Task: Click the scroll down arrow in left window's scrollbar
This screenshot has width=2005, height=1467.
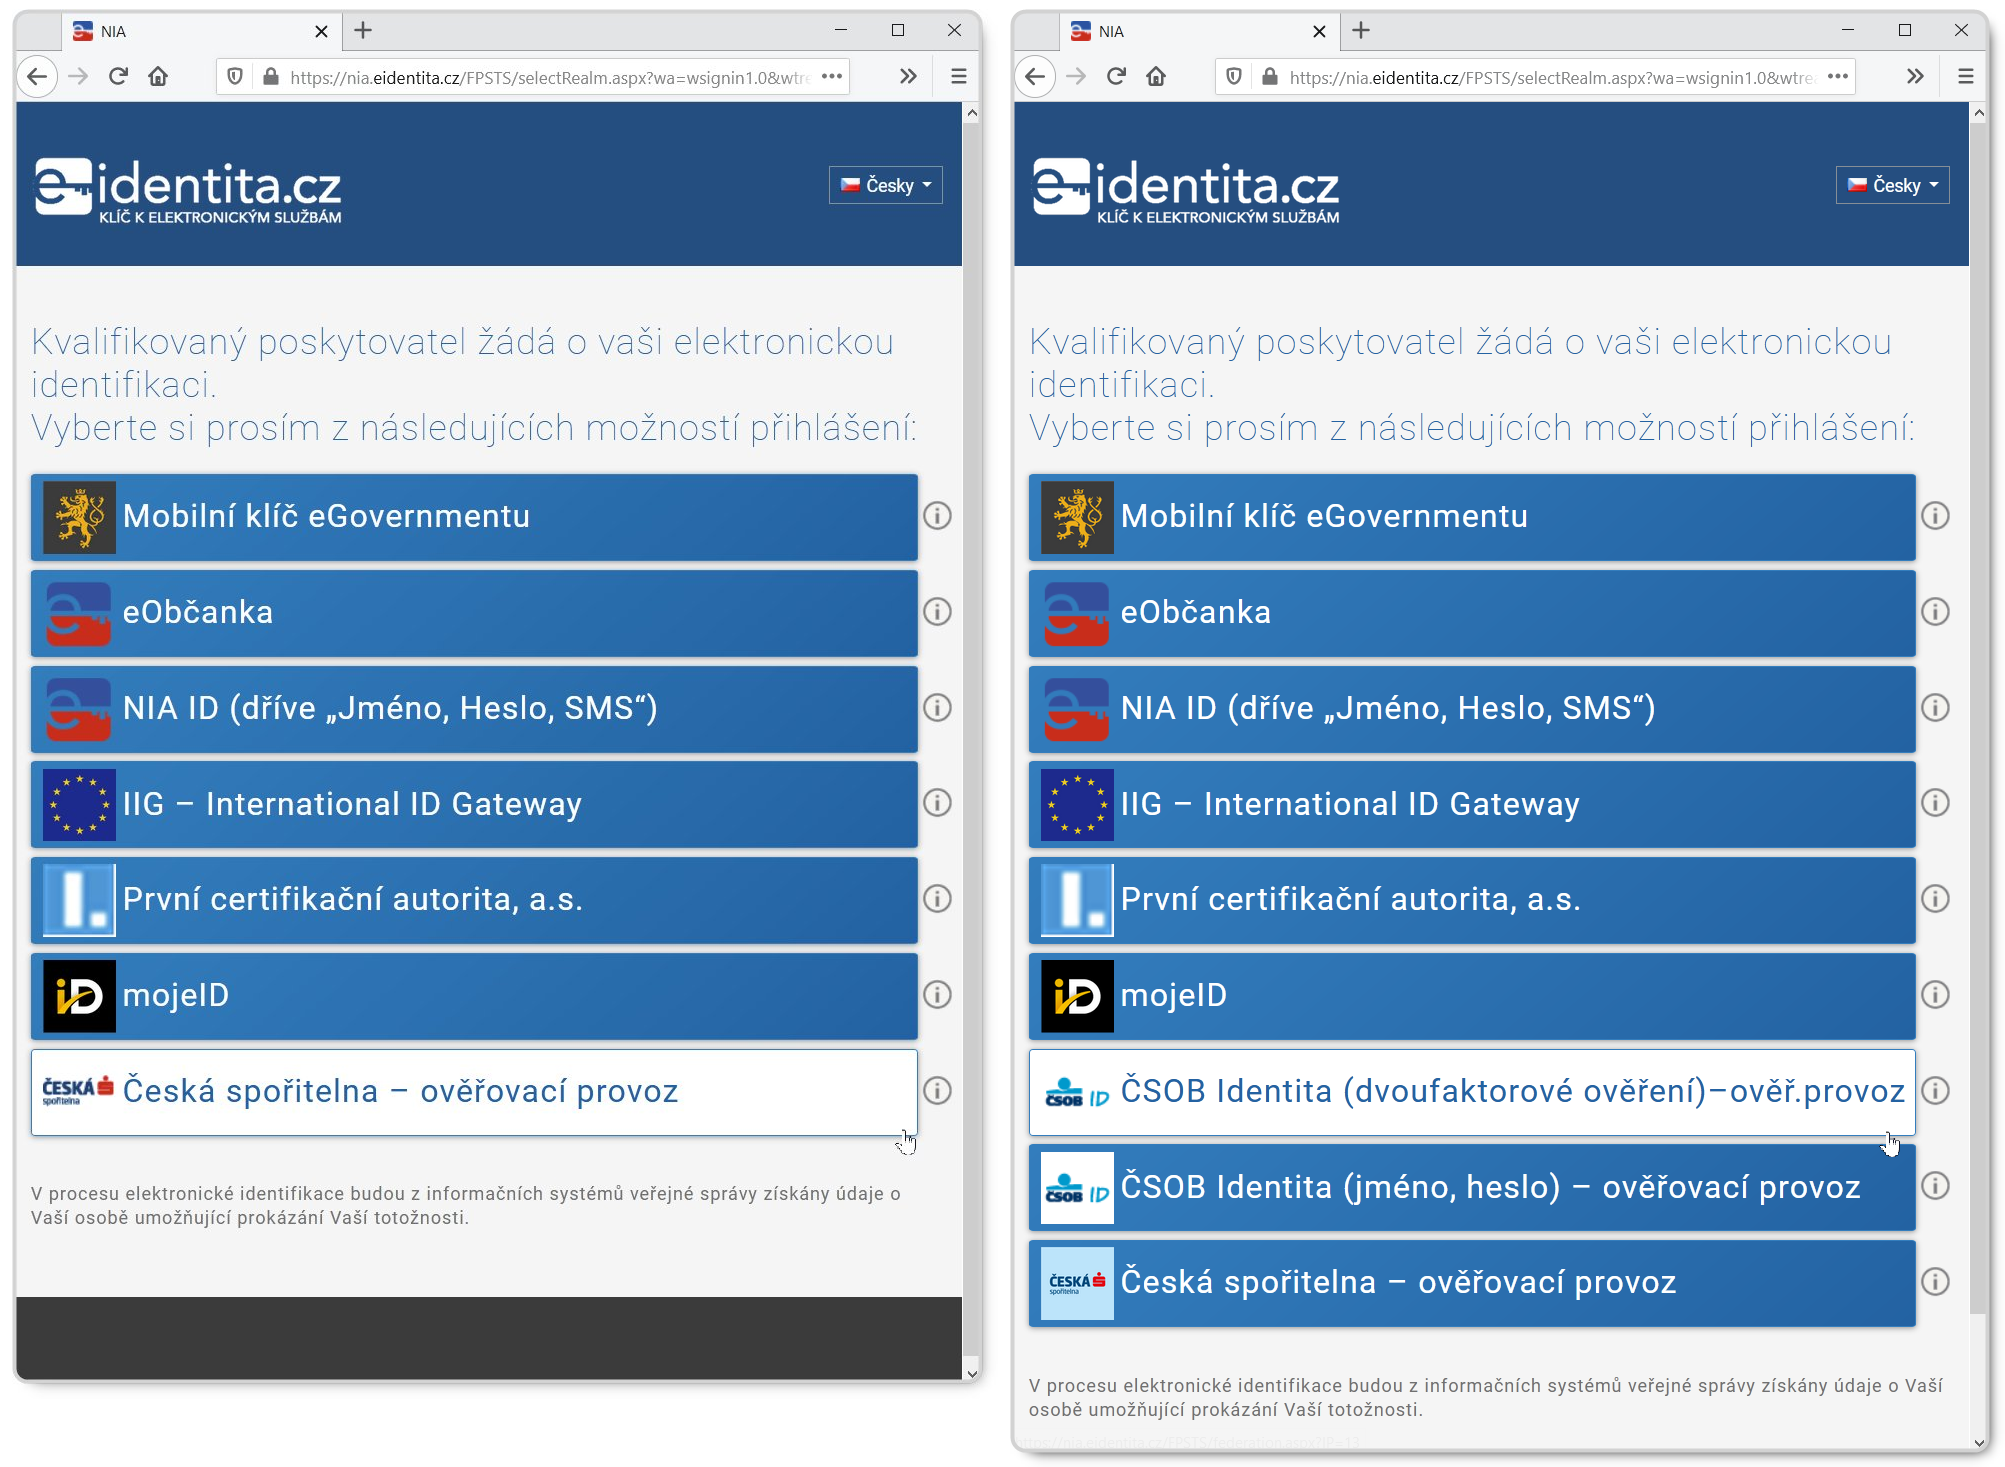Action: [971, 1373]
